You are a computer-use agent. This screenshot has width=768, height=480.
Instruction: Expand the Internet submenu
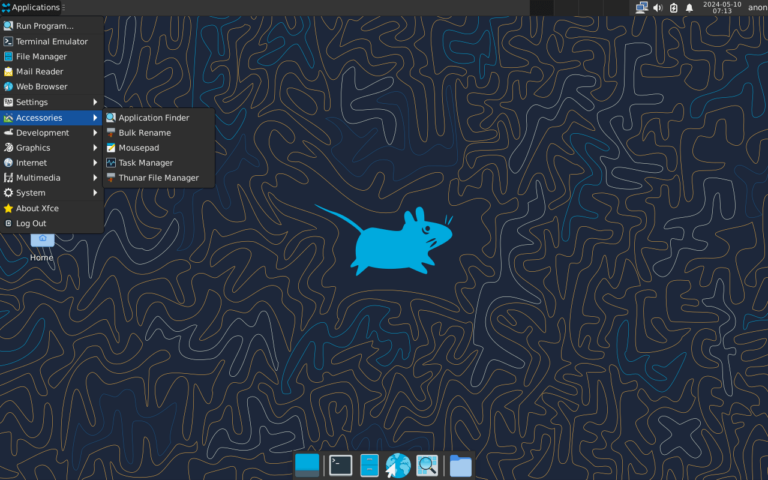52,163
